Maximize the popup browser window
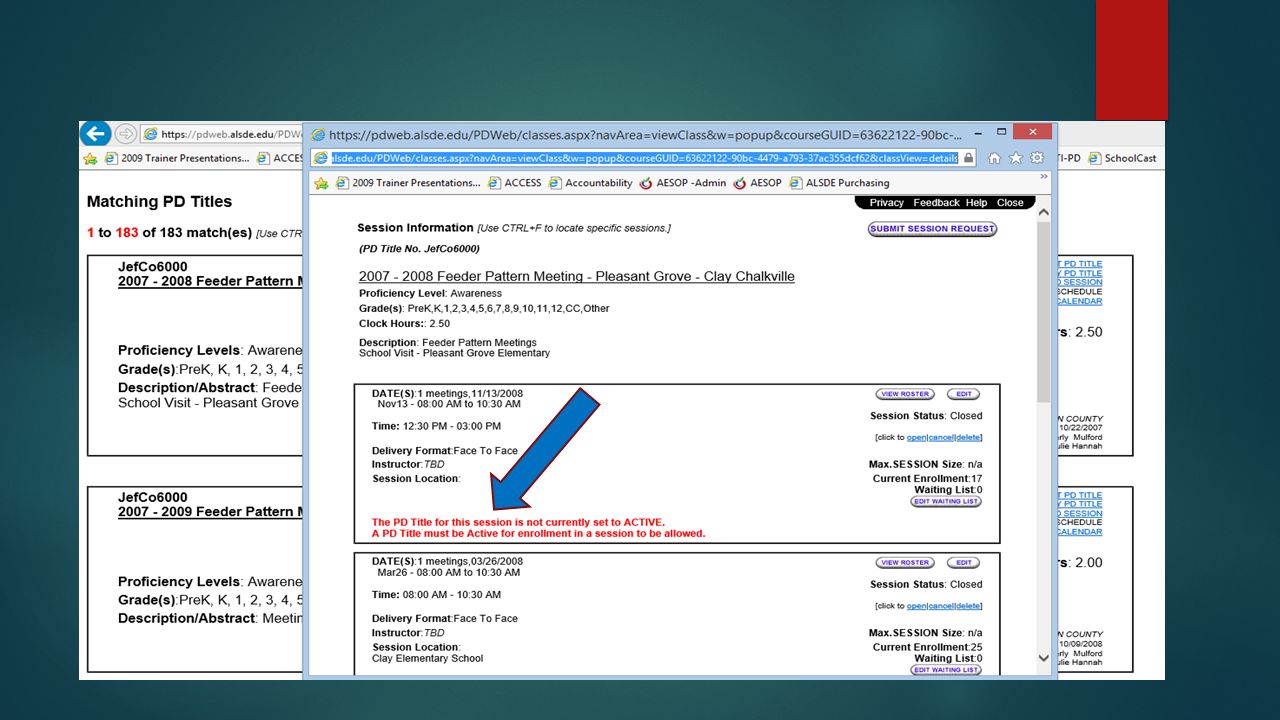 pos(1001,131)
